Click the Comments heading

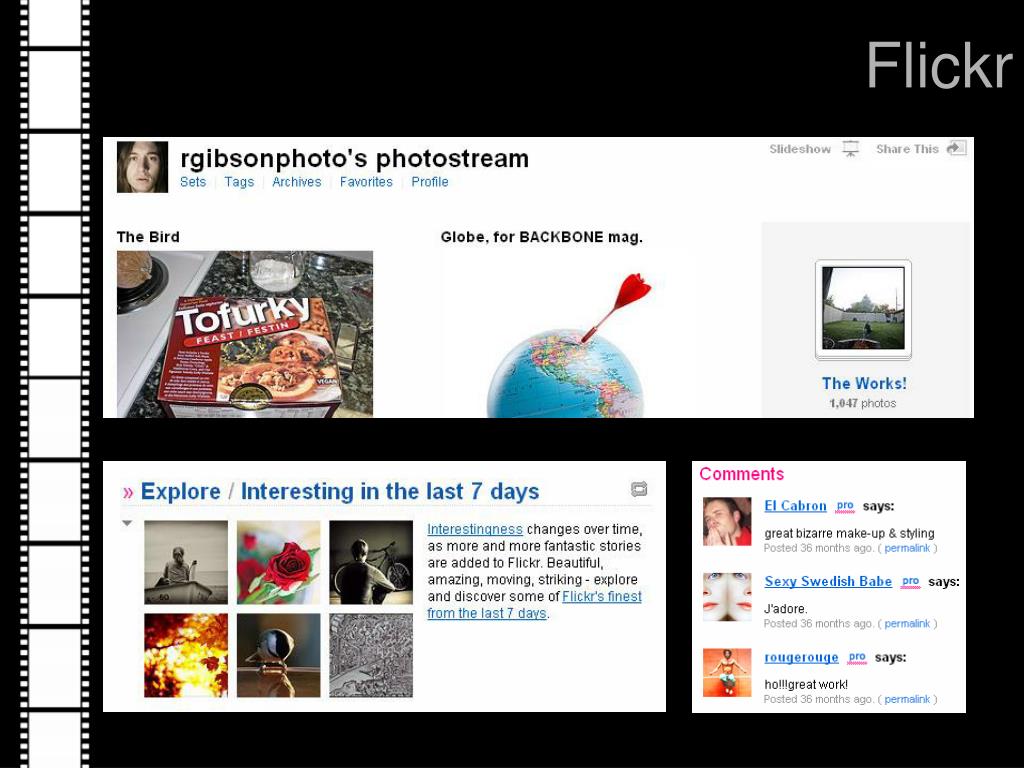741,474
